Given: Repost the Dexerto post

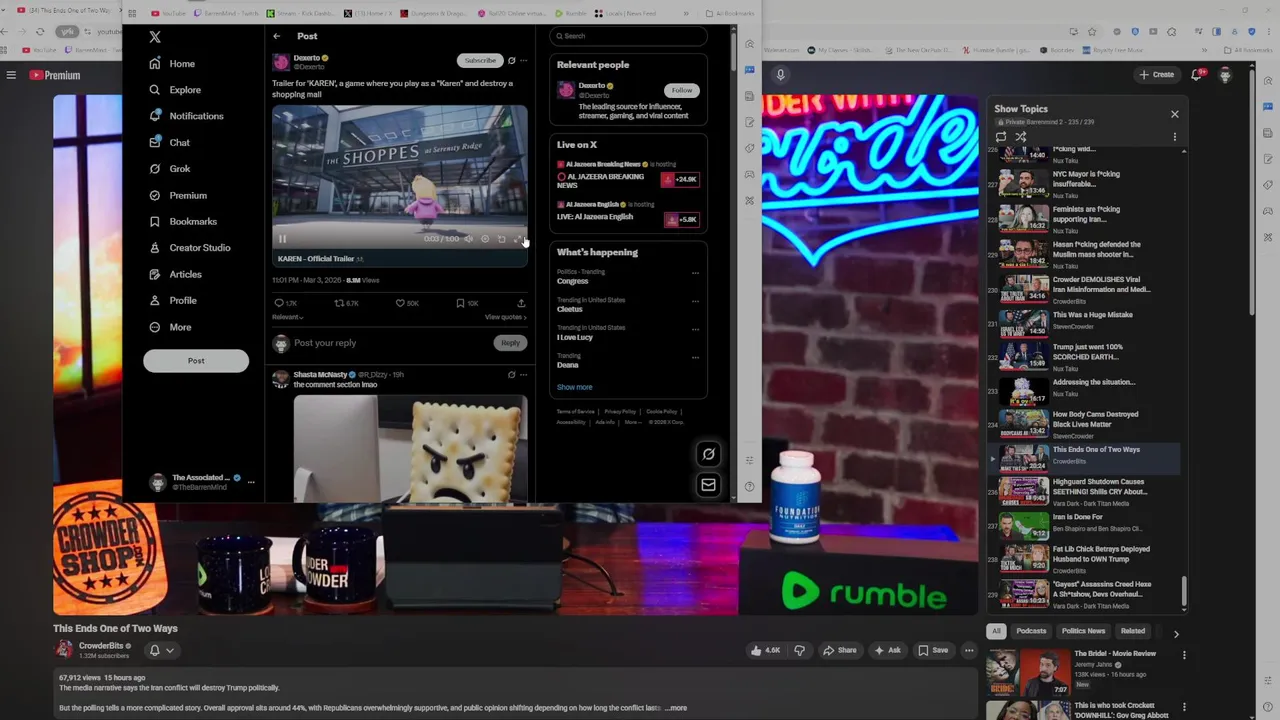Looking at the screenshot, I should (x=346, y=303).
